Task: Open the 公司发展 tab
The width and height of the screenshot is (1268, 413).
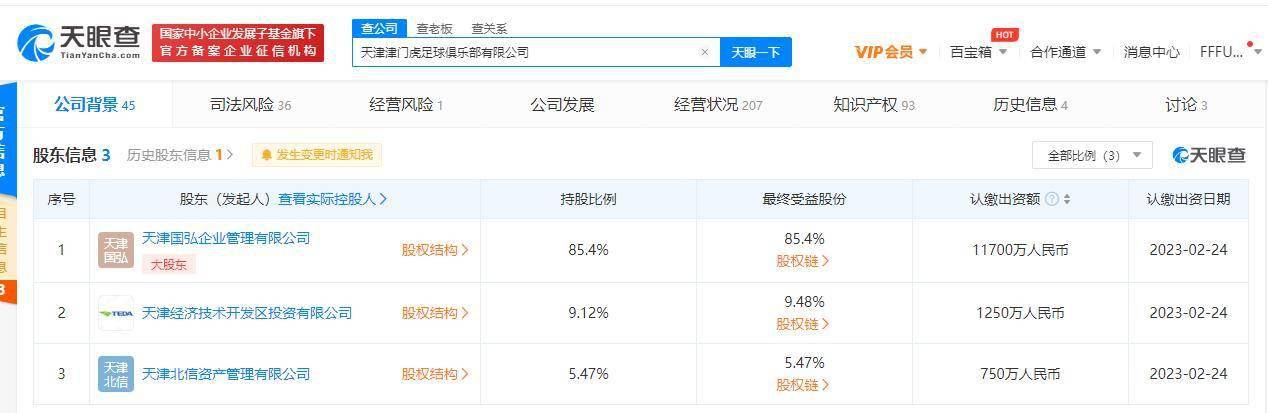Action: click(562, 105)
